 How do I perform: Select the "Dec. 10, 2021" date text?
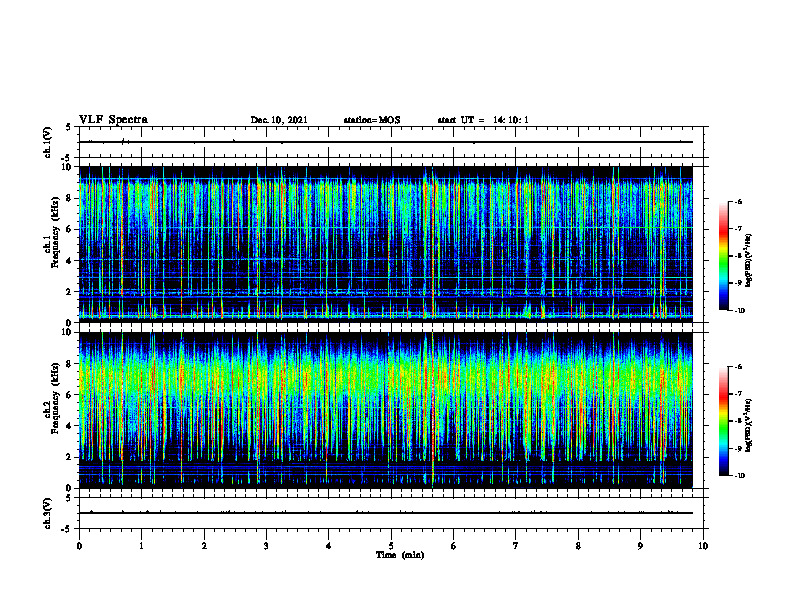(x=279, y=120)
